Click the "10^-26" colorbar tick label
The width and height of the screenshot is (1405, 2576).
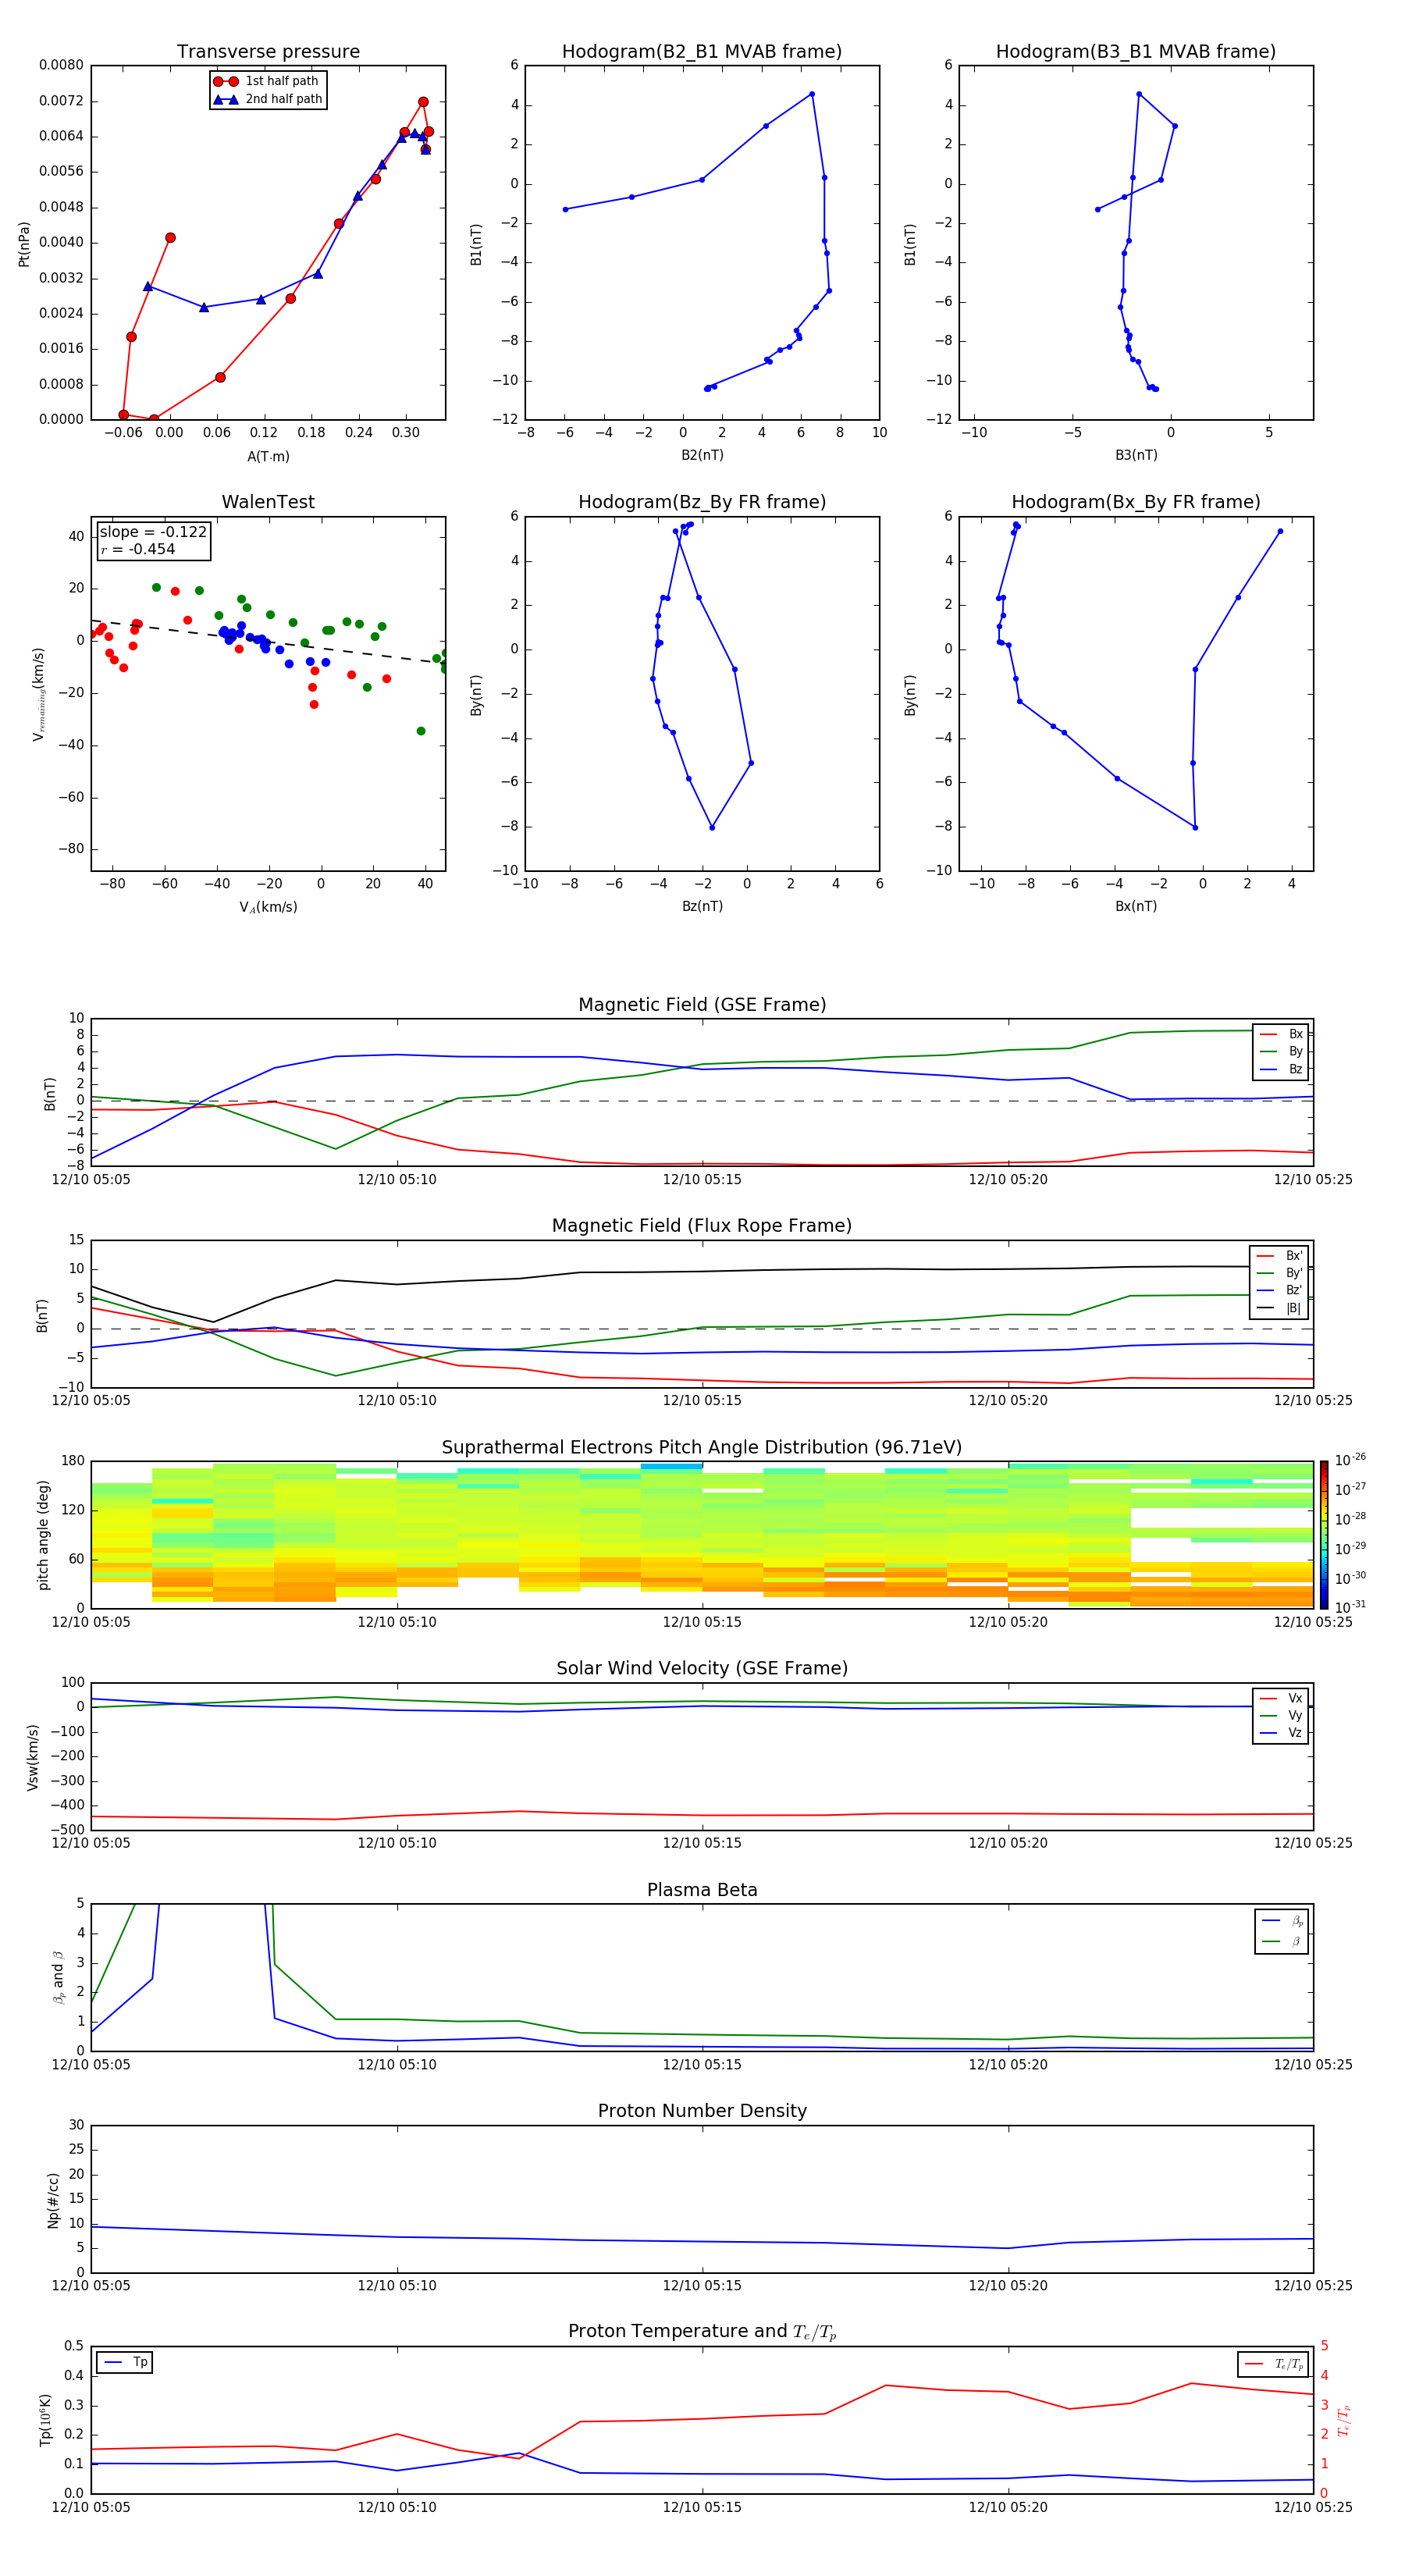point(1350,1460)
